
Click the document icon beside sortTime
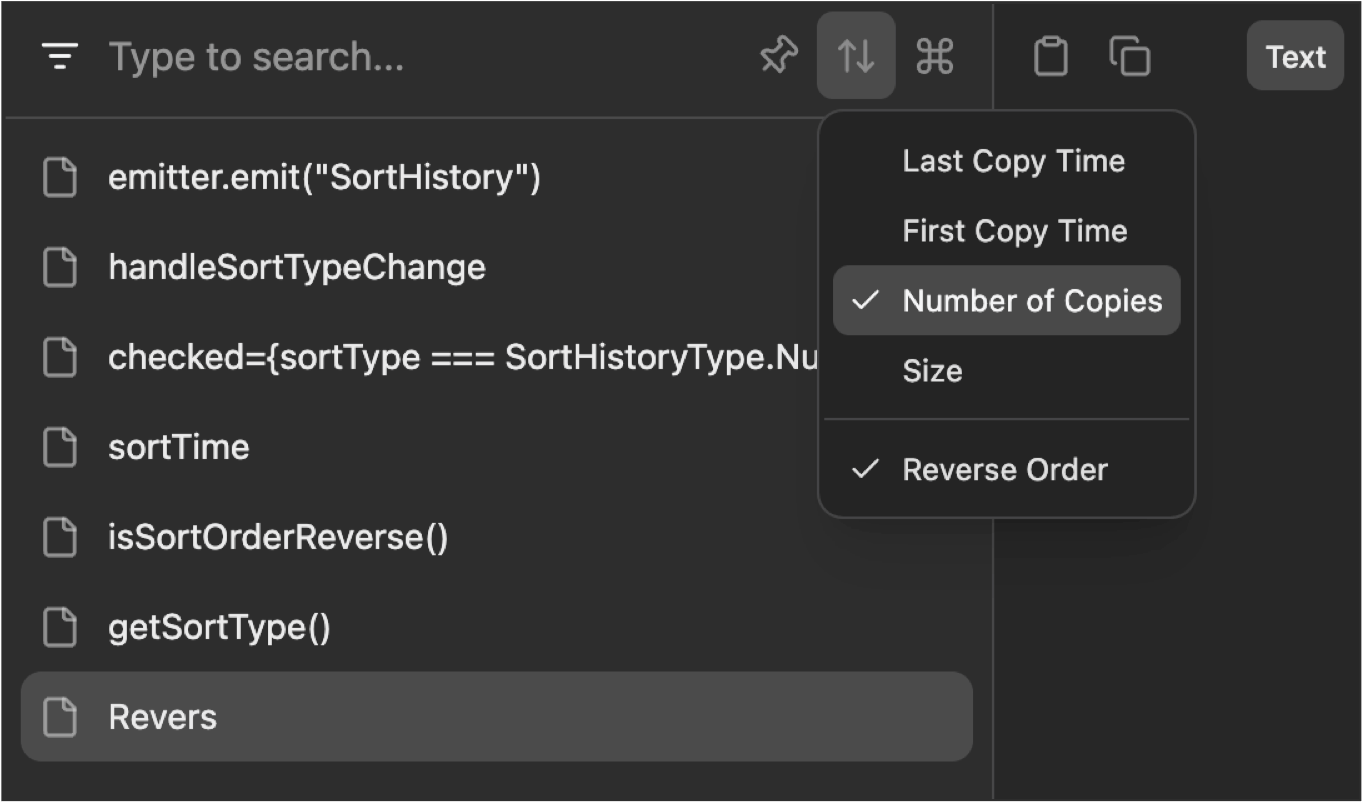(x=60, y=447)
